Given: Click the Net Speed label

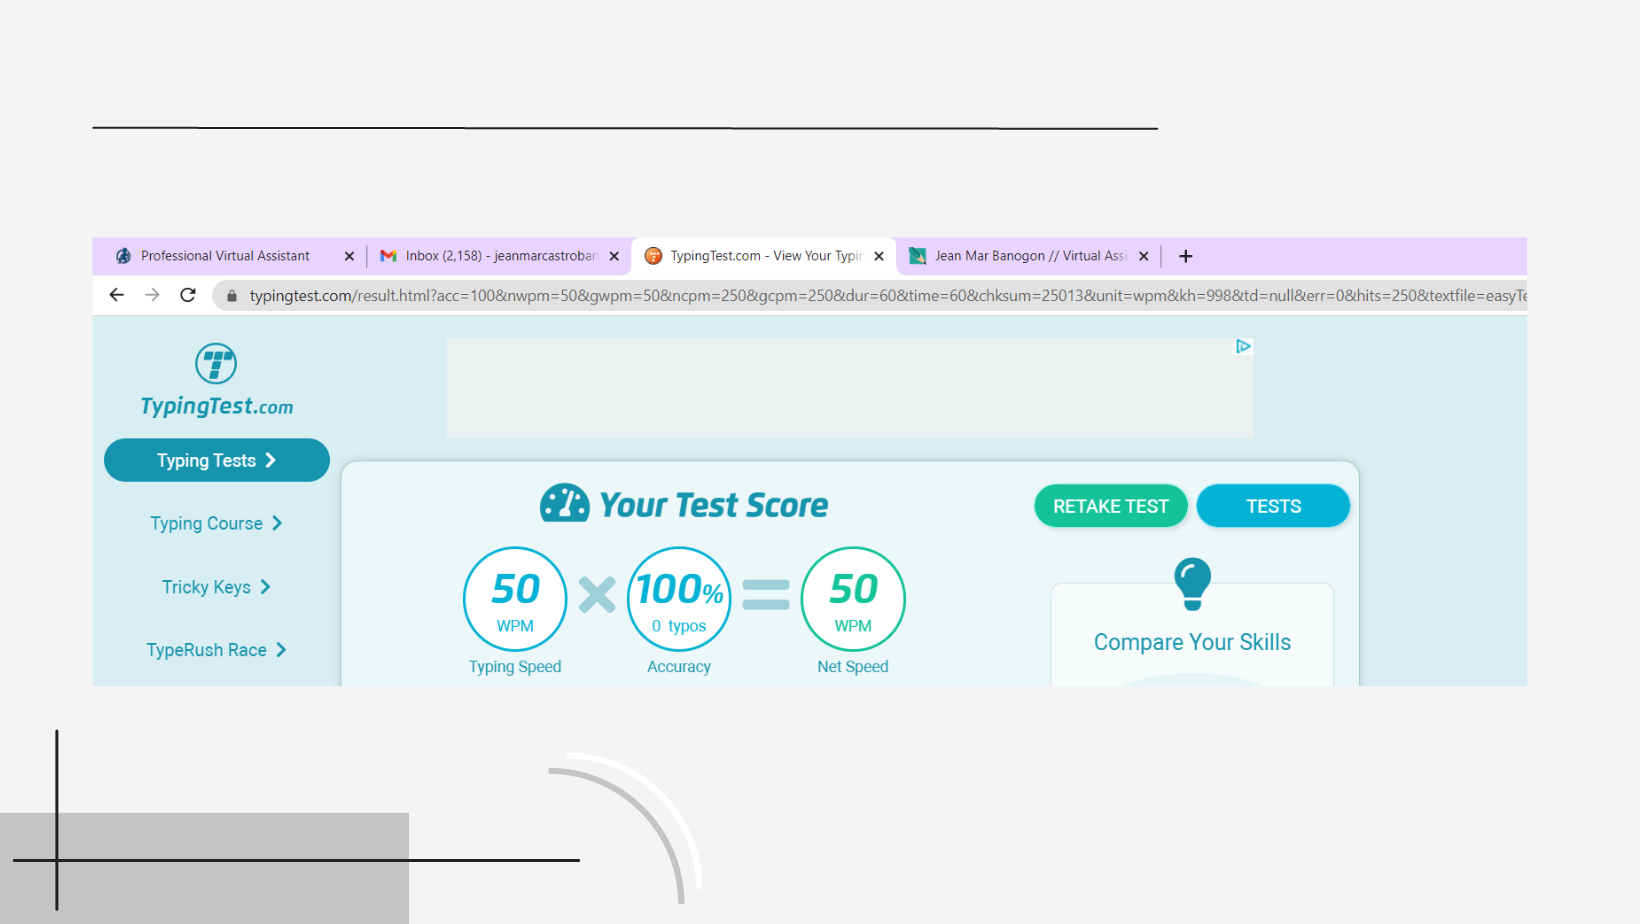Looking at the screenshot, I should [853, 667].
